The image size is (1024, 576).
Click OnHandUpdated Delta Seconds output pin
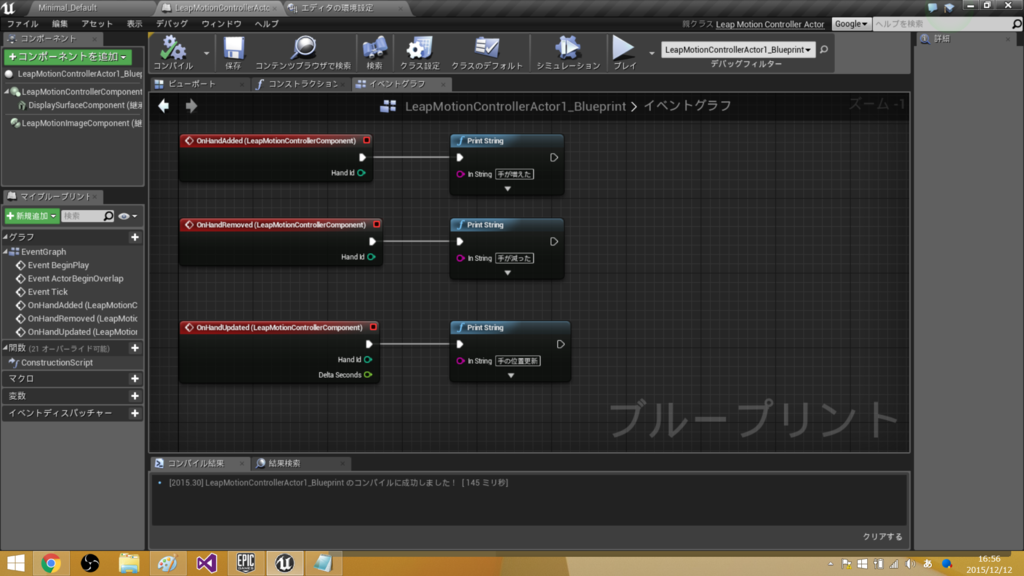tap(368, 375)
